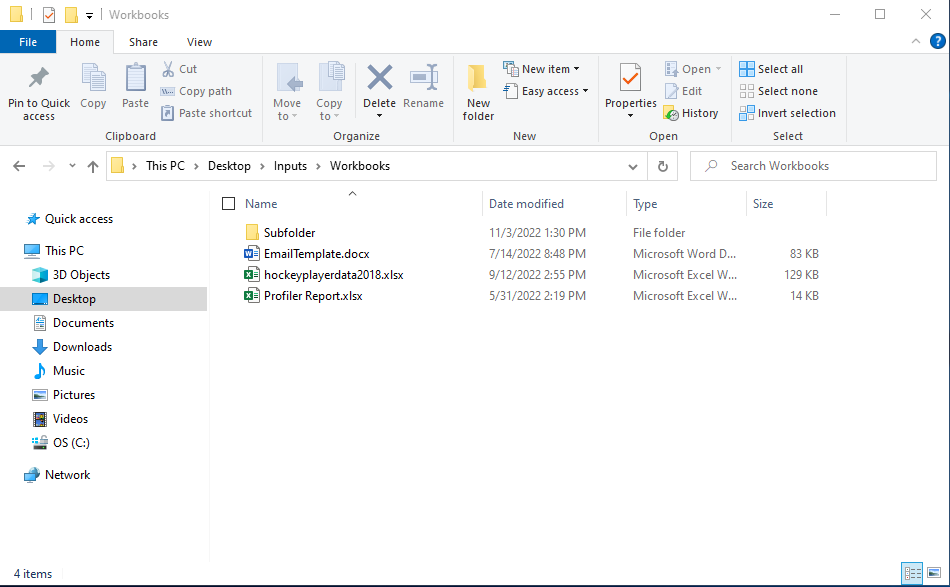Viewport: 950px width, 587px height.
Task: Switch to the View ribbon tab
Action: 199,42
